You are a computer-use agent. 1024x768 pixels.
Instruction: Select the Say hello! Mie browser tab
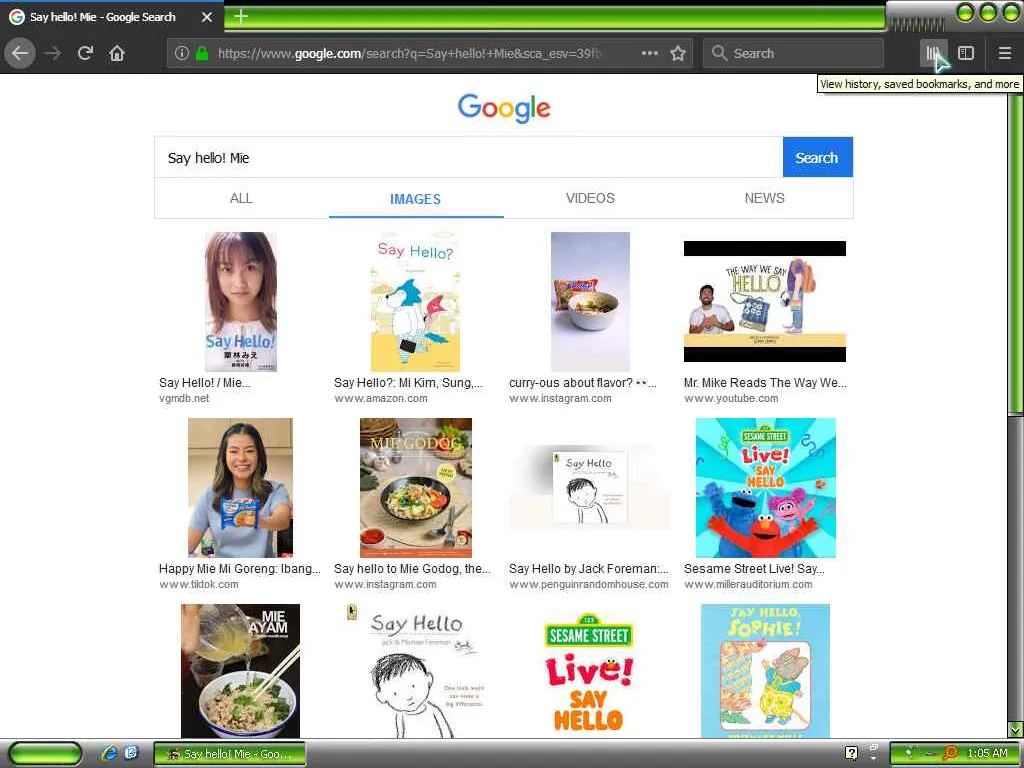coord(111,17)
